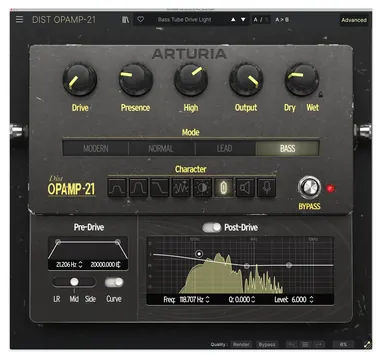Select the middle EQ node on Post-Drive curve
Image resolution: width=382 pixels, height=360 pixels.
(246, 266)
